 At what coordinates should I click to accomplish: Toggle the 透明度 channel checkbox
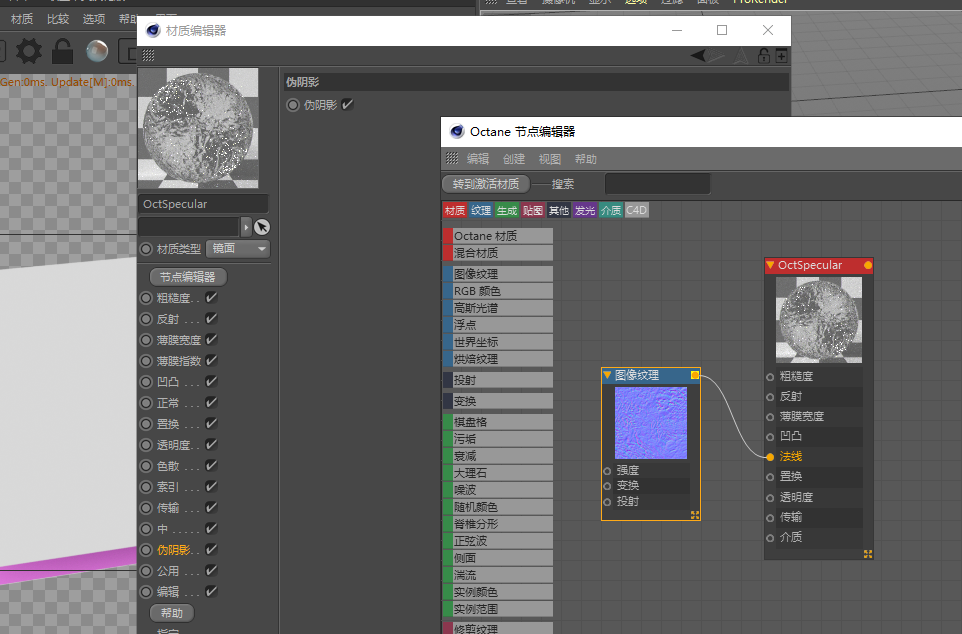click(211, 444)
